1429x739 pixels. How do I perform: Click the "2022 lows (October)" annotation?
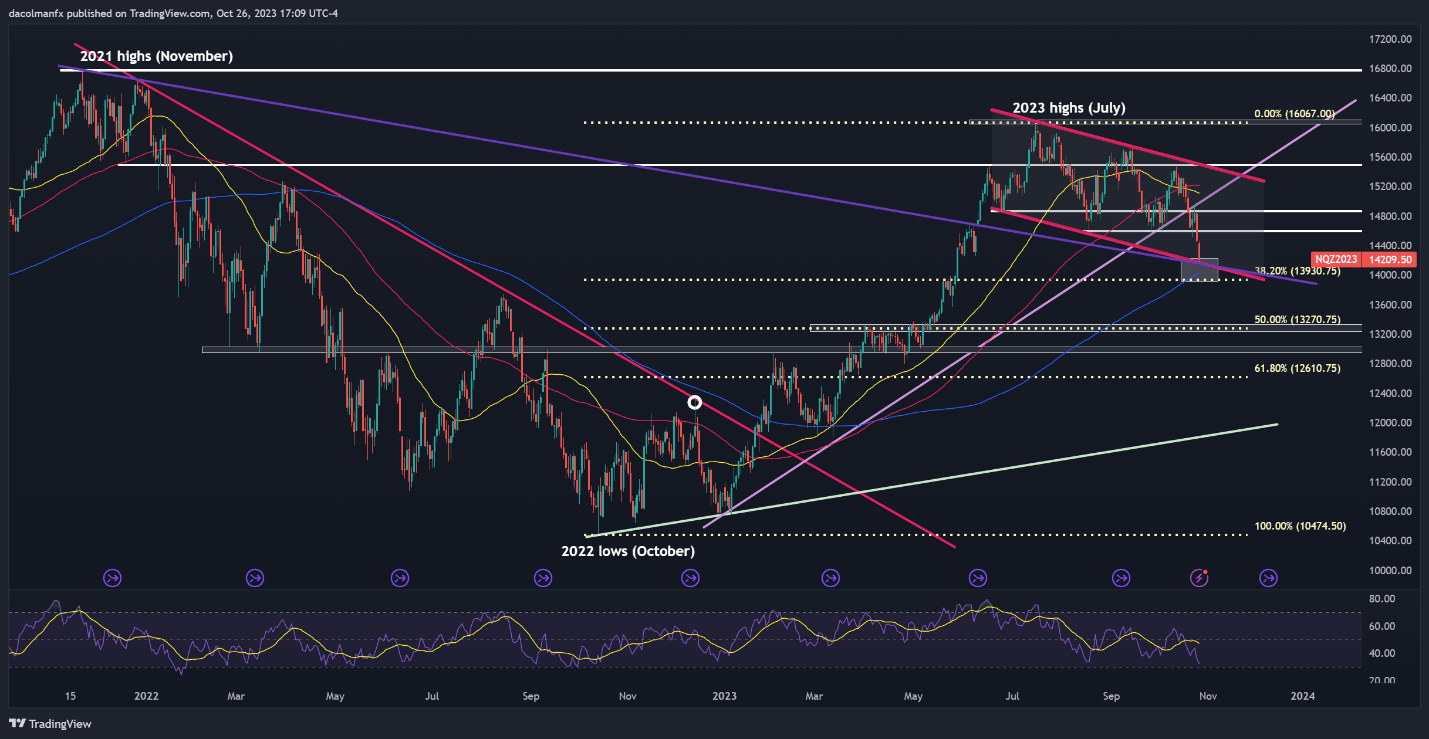(627, 551)
